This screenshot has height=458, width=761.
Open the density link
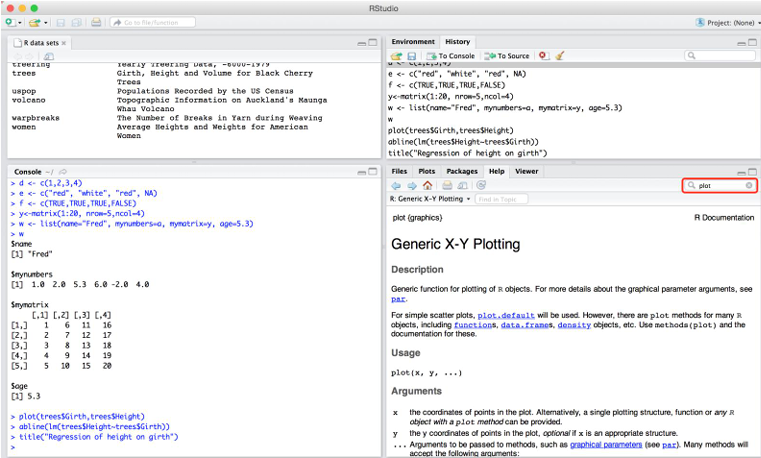[574, 325]
